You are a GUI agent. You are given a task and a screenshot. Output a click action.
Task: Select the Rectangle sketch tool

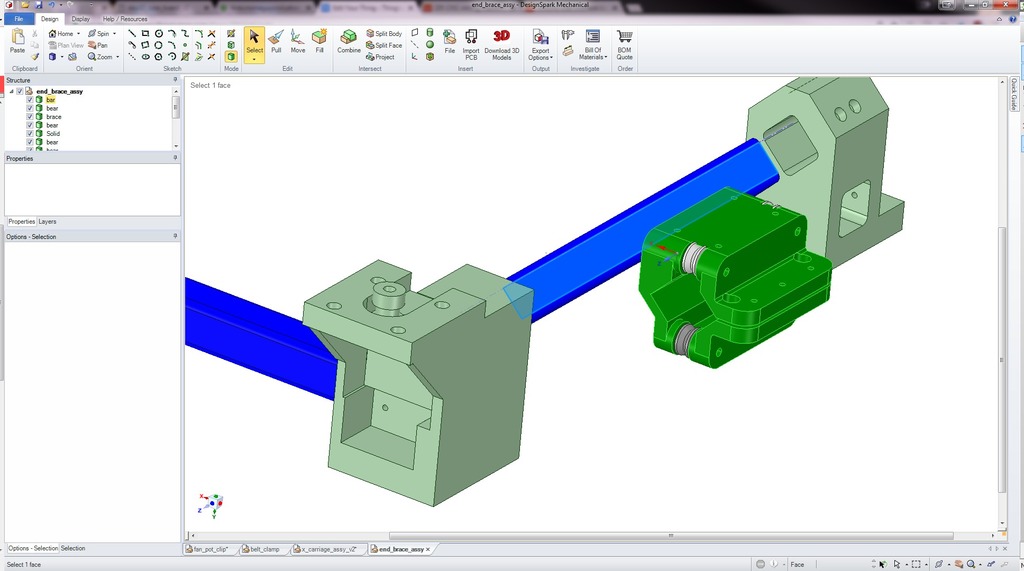[145, 33]
